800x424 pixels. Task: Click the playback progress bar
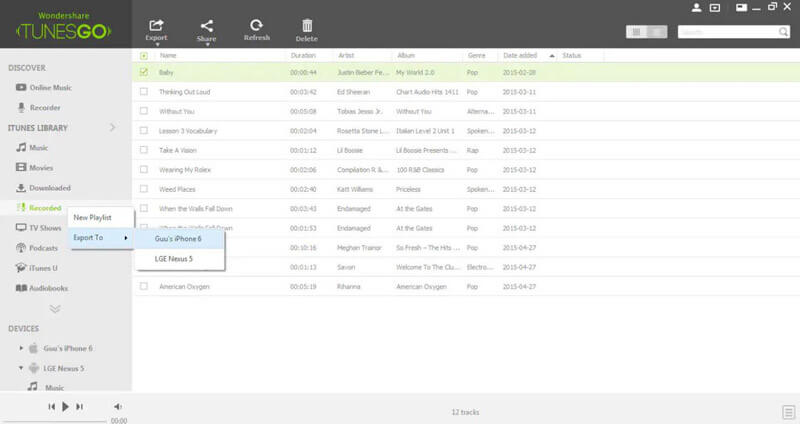(x=54, y=422)
